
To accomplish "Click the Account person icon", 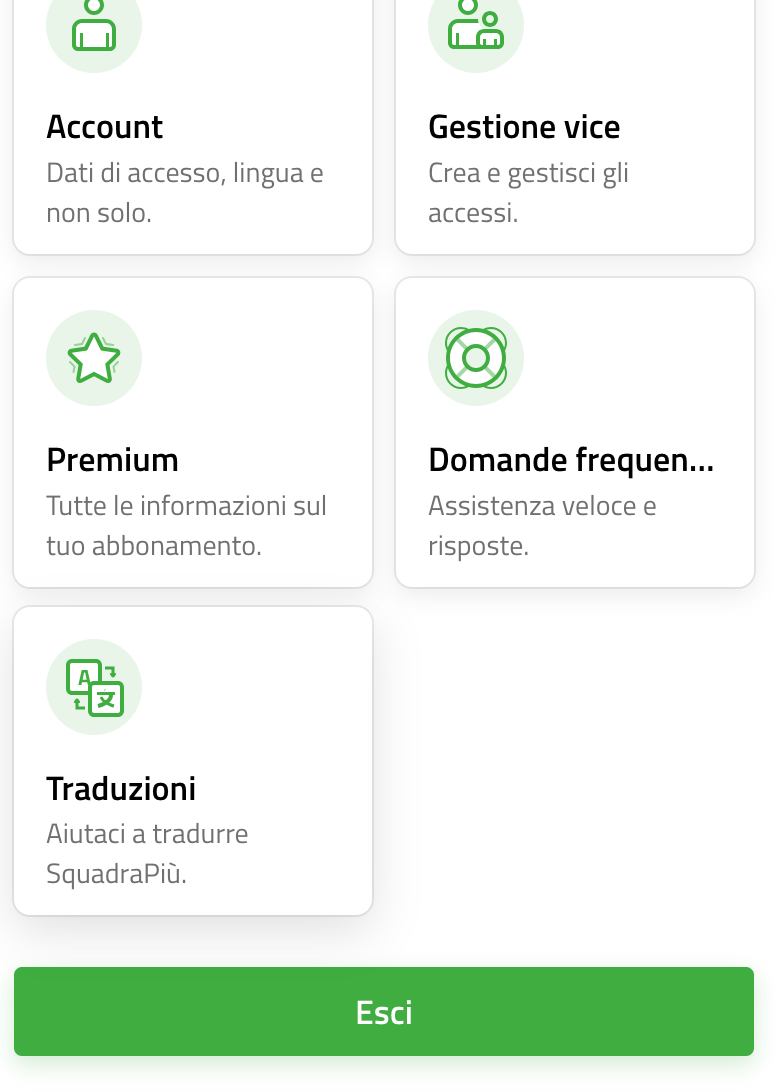I will click(94, 24).
